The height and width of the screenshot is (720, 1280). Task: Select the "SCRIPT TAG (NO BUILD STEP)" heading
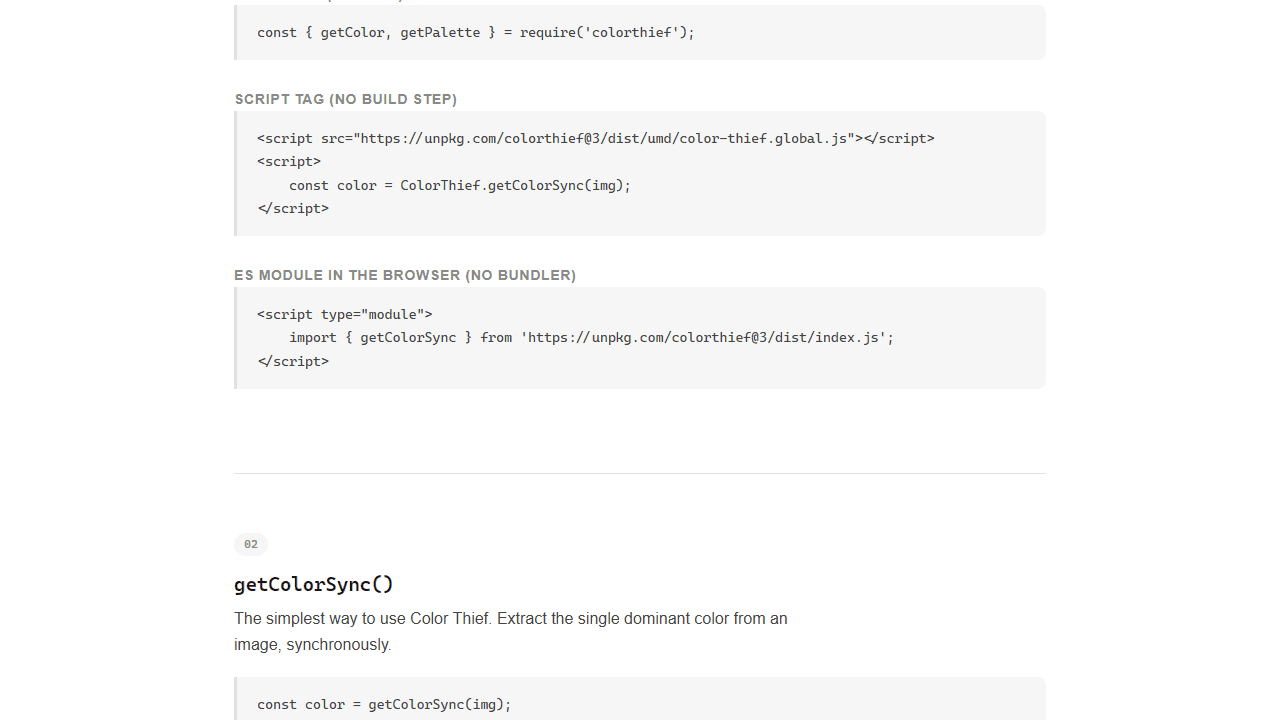[x=346, y=99]
